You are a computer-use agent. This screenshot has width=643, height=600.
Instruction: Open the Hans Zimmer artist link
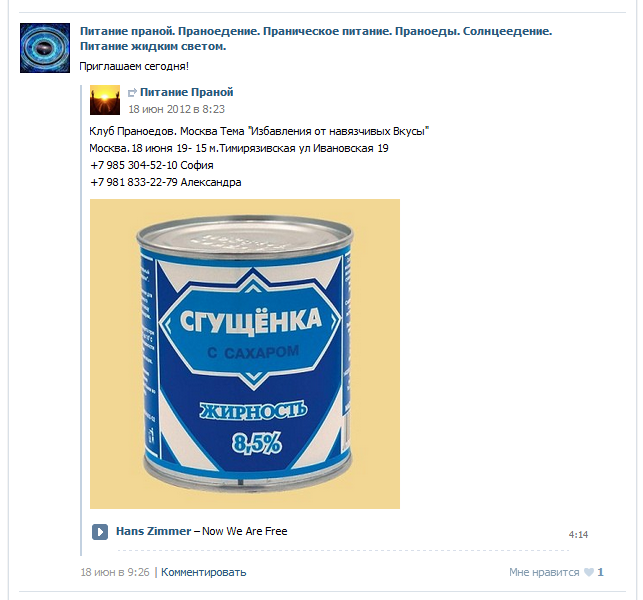tap(153, 531)
